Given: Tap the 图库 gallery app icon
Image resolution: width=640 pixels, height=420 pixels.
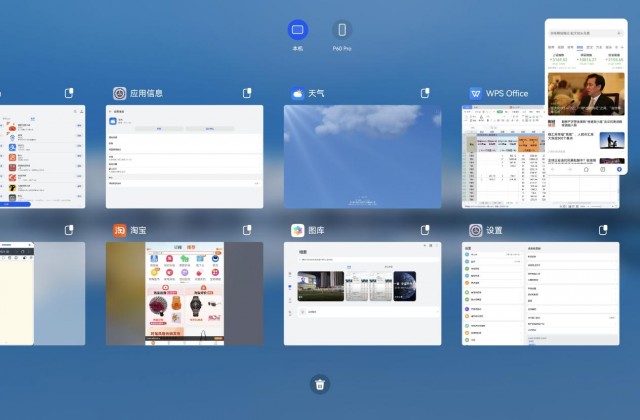Looking at the screenshot, I should (x=298, y=230).
